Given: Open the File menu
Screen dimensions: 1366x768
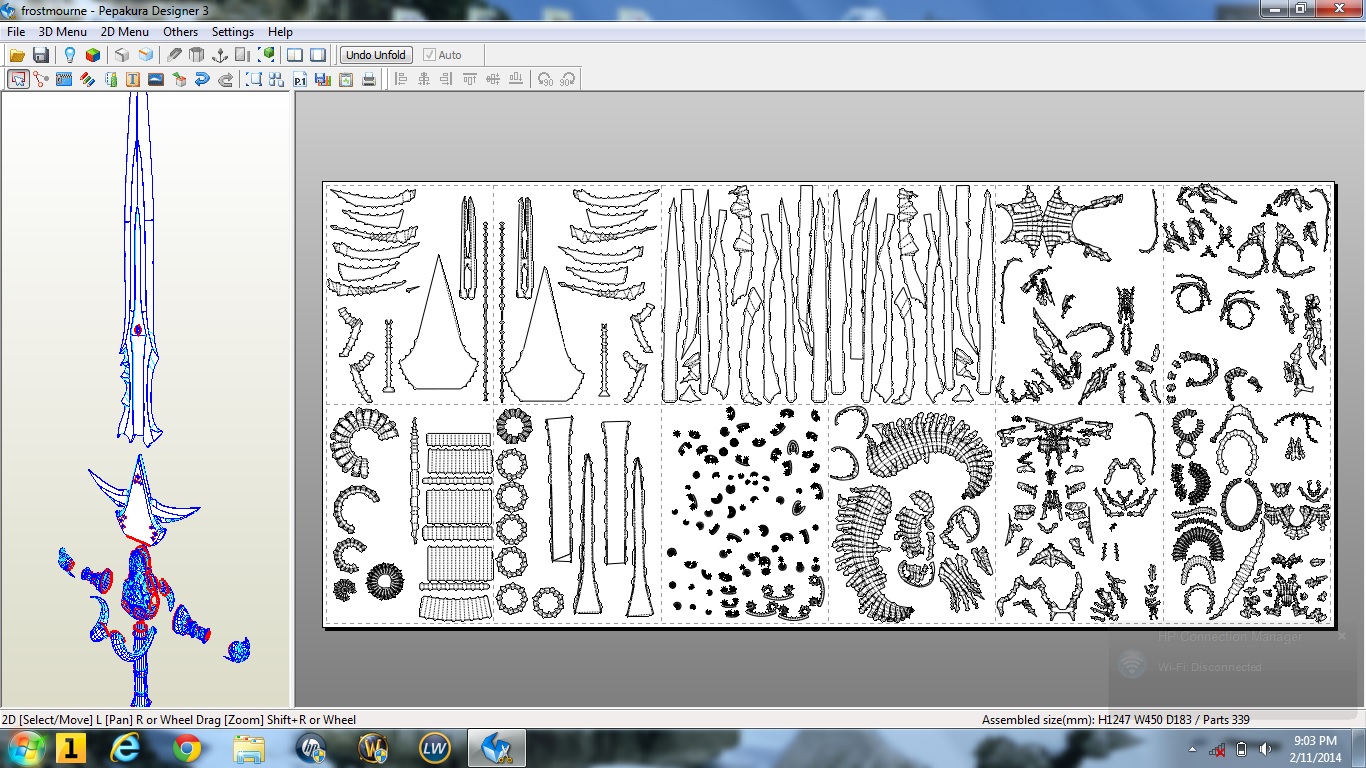Looking at the screenshot, I should [16, 32].
